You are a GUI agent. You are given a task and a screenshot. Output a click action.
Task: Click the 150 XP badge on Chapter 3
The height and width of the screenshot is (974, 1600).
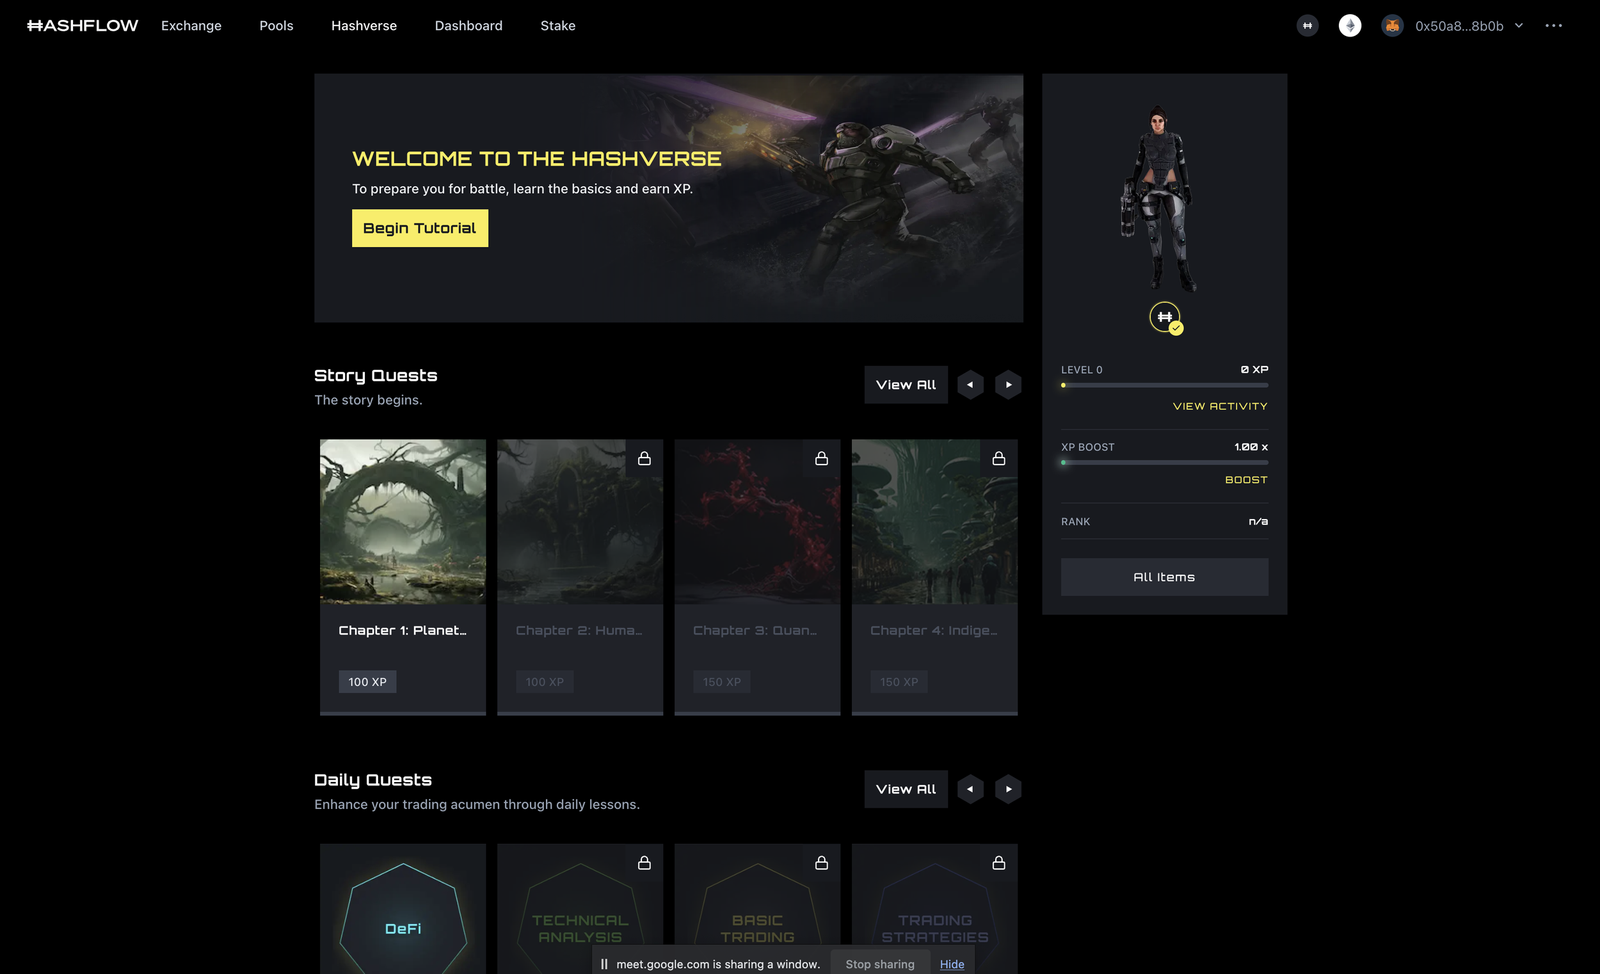click(x=722, y=682)
